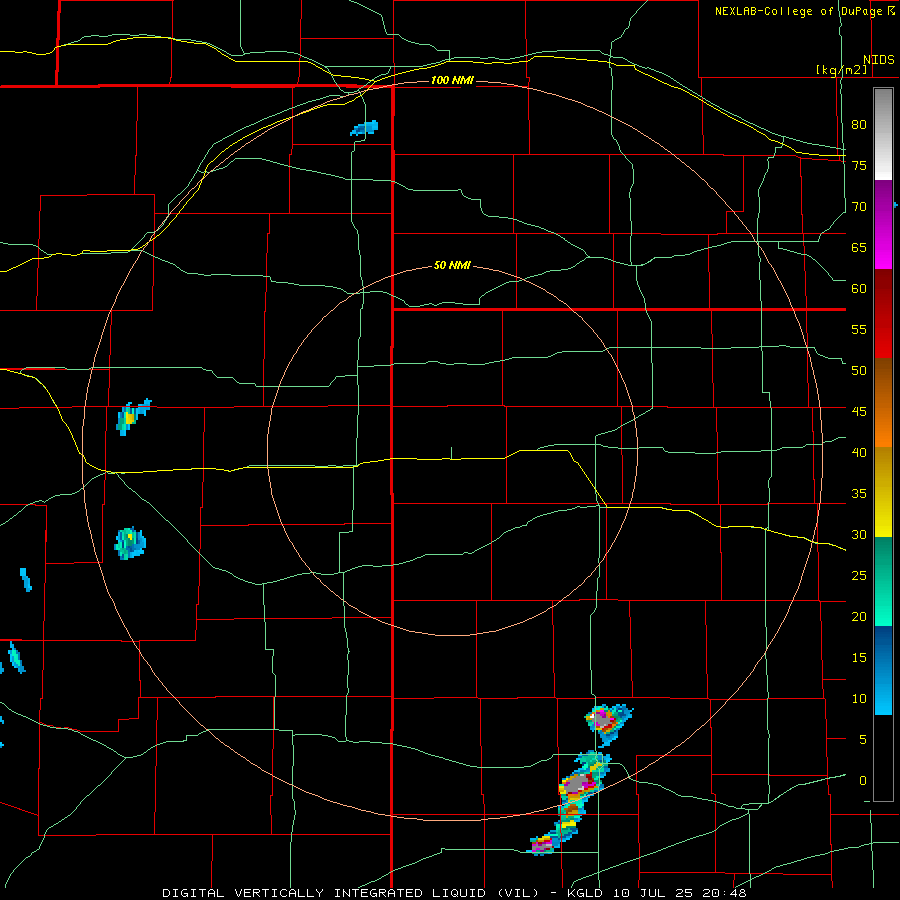The image size is (900, 900).
Task: Click the legend value 45
Action: (x=859, y=412)
